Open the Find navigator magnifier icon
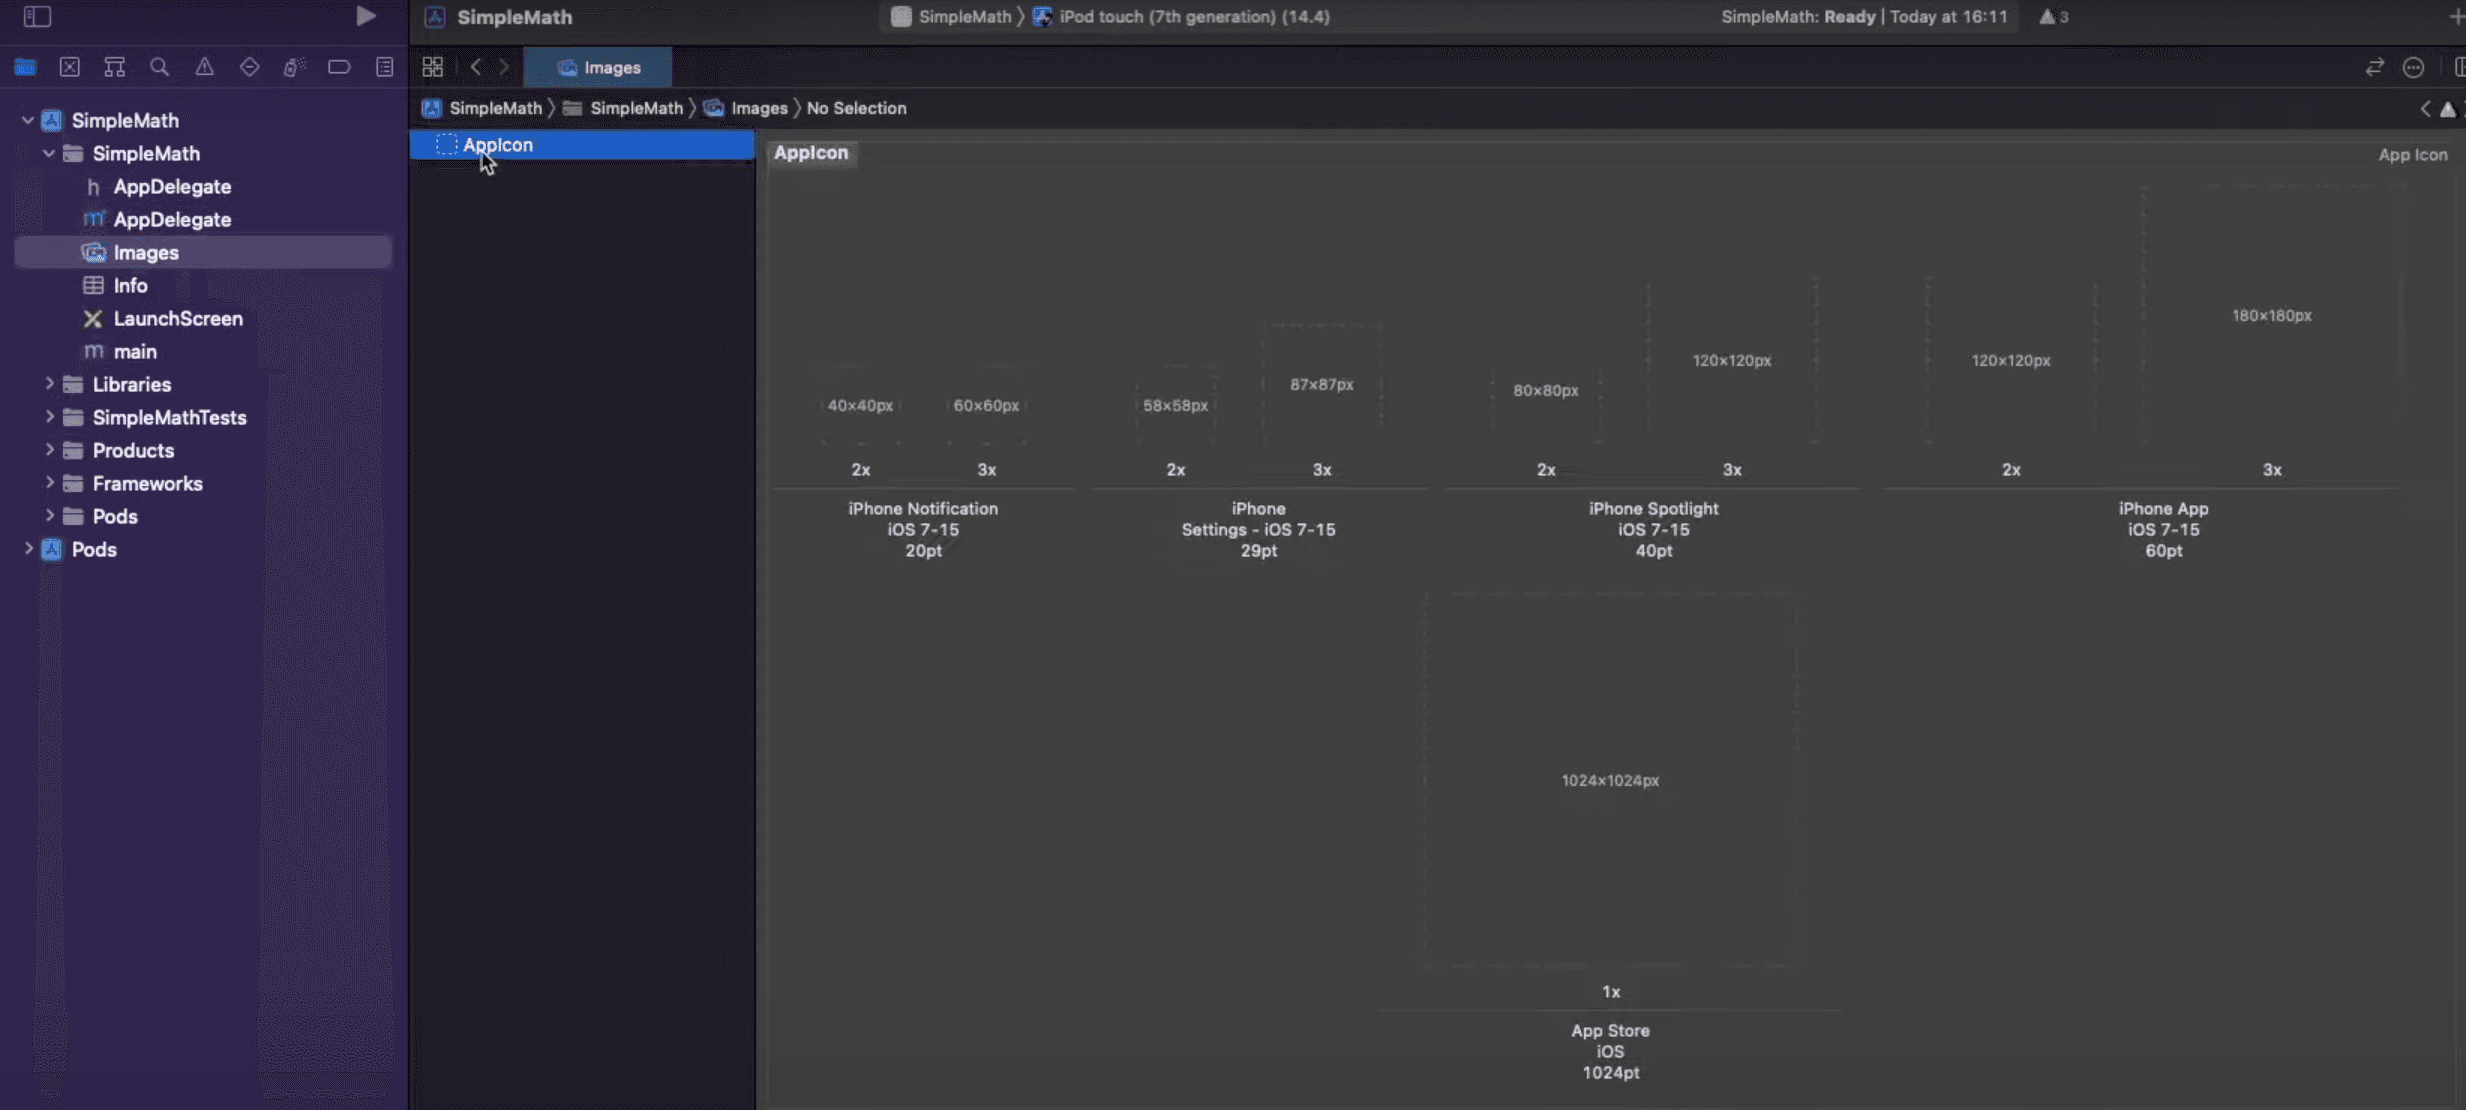 coord(159,67)
